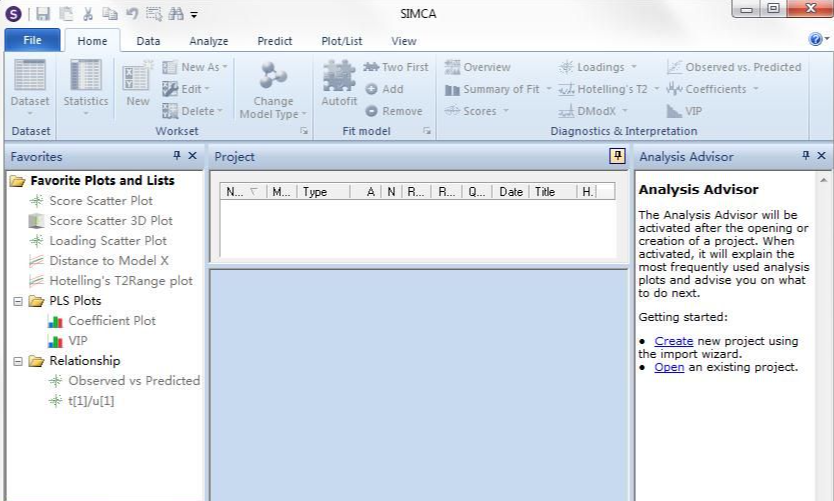
Task: Click the Find binoculars icon
Action: tap(176, 14)
